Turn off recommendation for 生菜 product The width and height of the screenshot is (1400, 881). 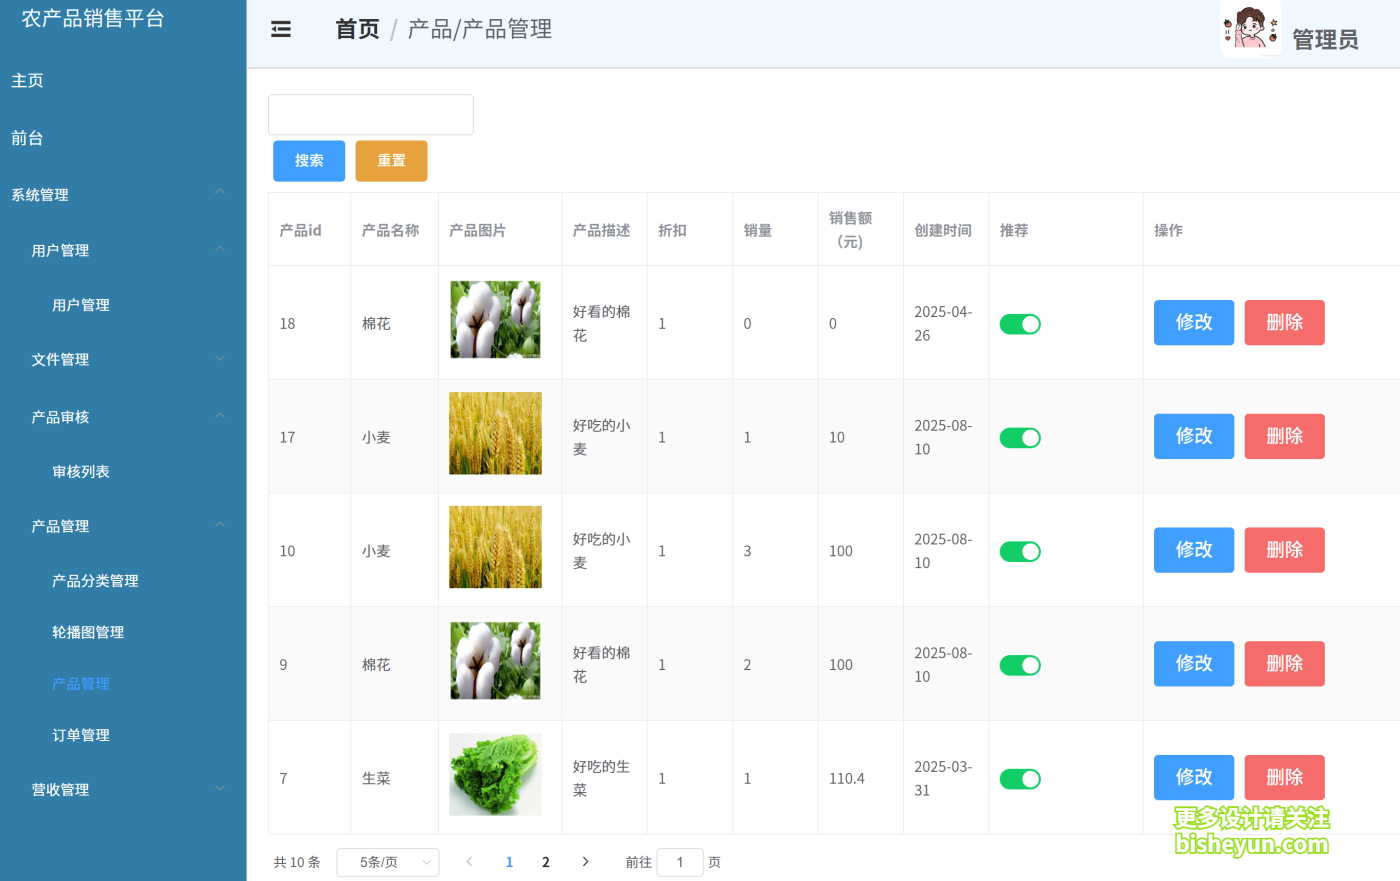[1019, 778]
